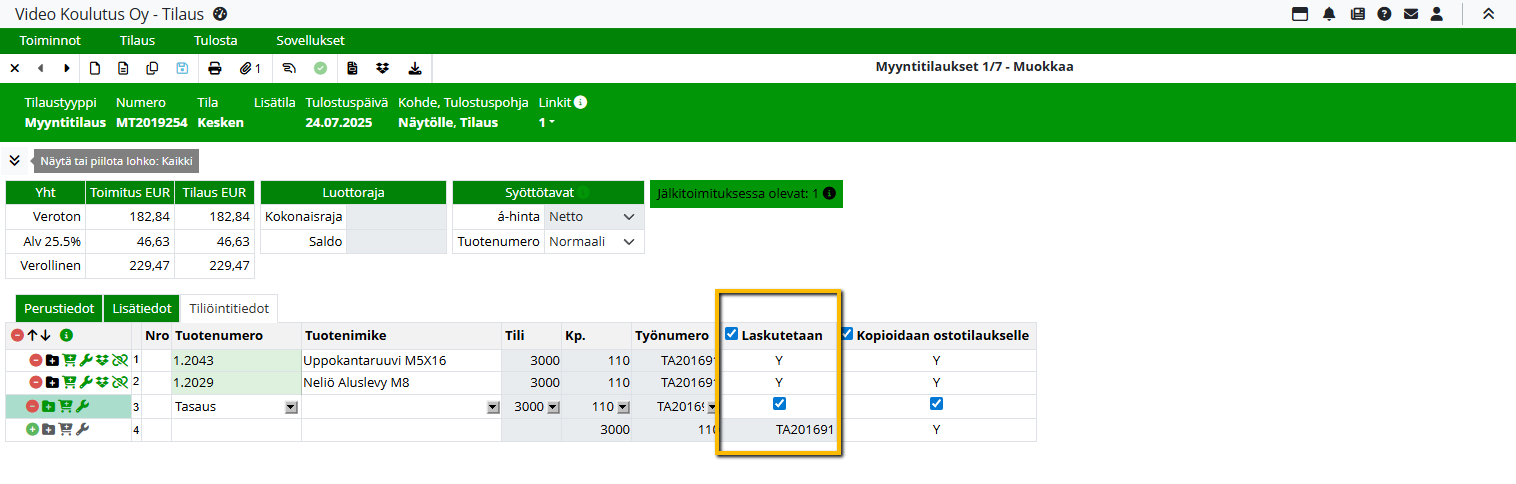Open the Tuotenumero Normaali dropdown
The height and width of the screenshot is (484, 1516).
point(593,241)
